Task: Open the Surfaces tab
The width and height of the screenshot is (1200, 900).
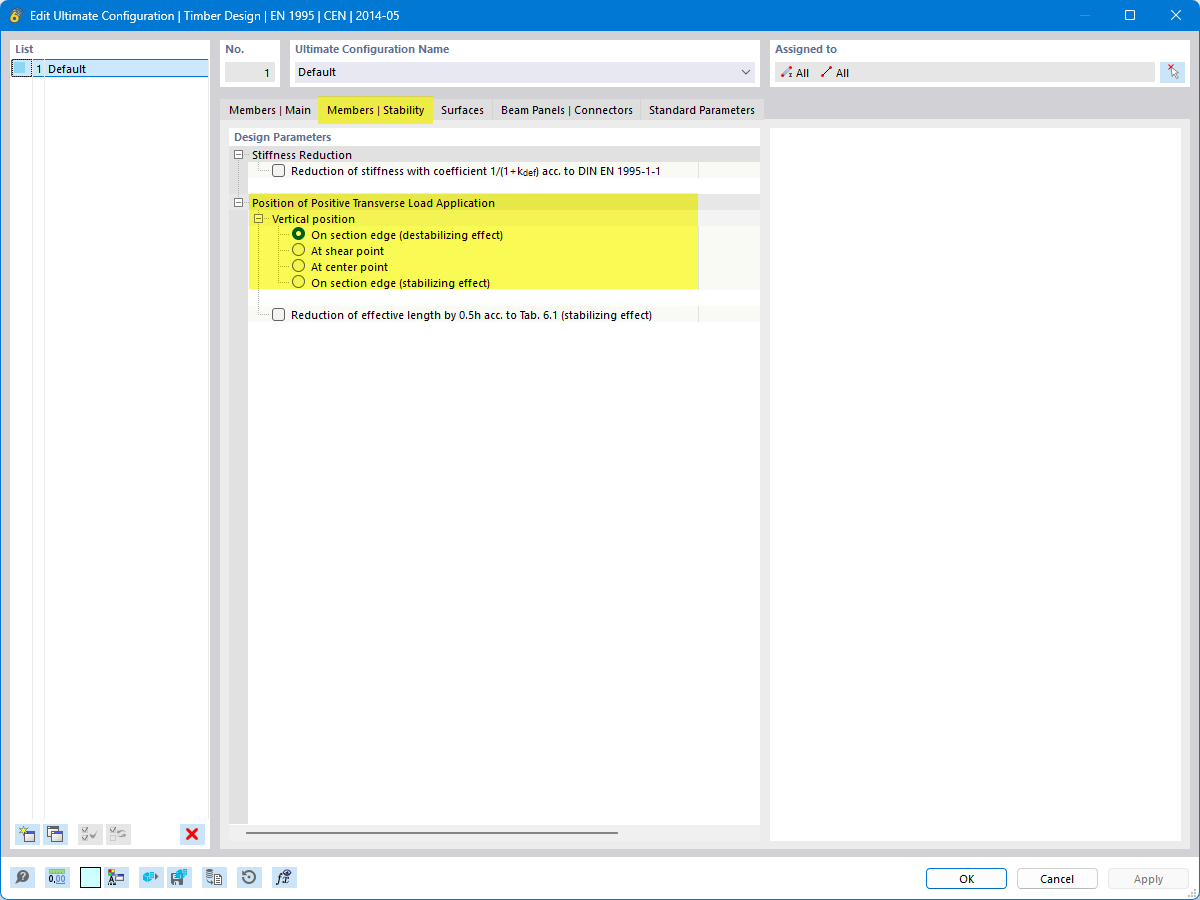Action: pos(462,110)
